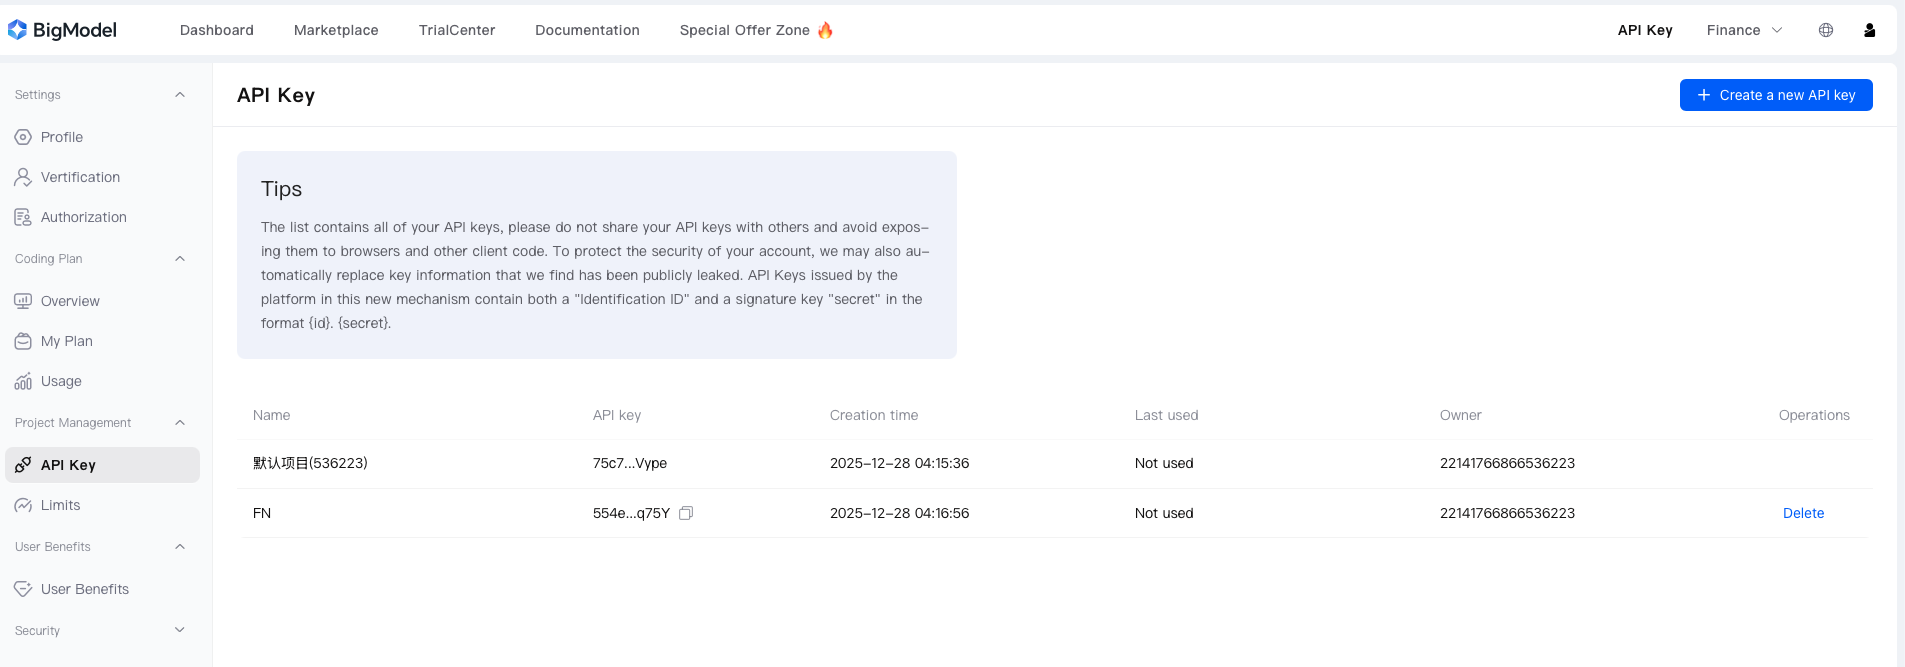The image size is (1905, 667).
Task: Click the Tips heading
Action: point(281,189)
